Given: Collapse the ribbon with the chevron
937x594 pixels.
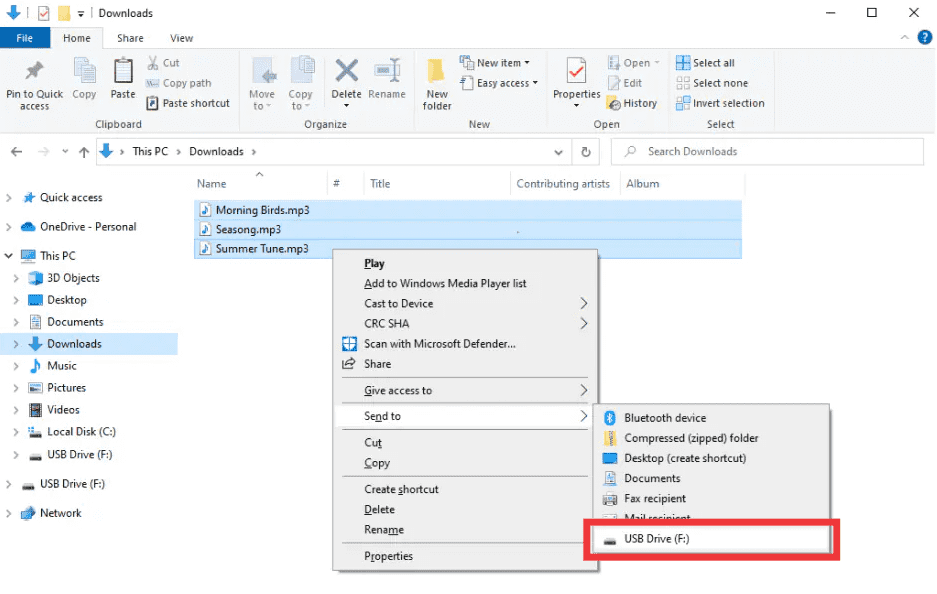Looking at the screenshot, I should point(905,38).
